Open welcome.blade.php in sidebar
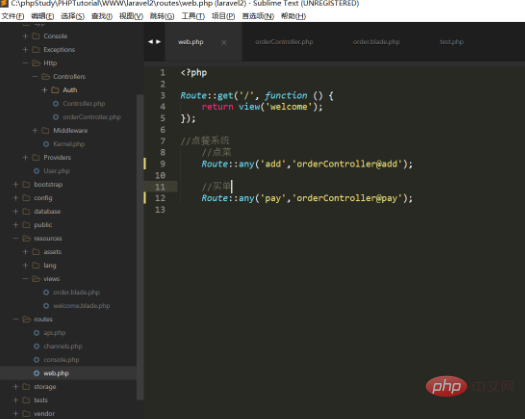The width and height of the screenshot is (525, 419). 82,306
